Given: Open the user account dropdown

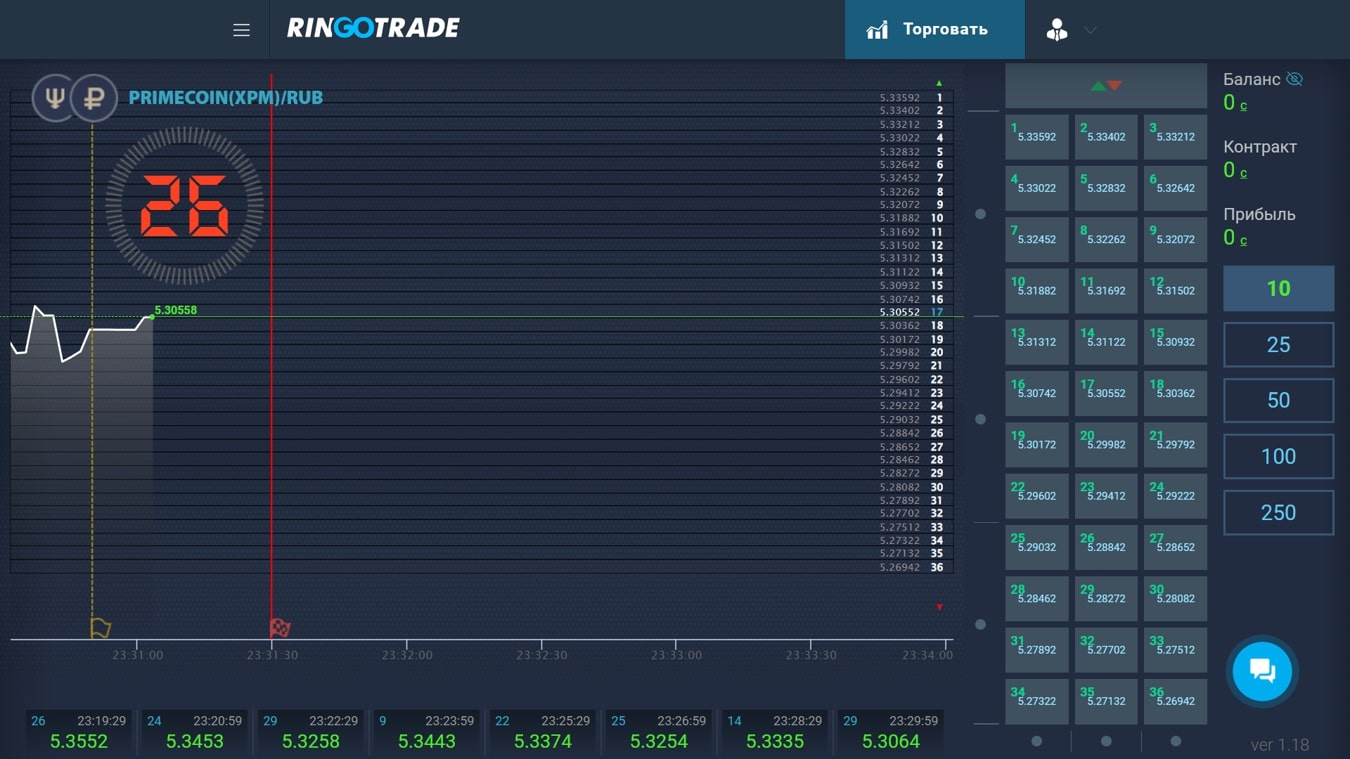Looking at the screenshot, I should (x=1070, y=30).
